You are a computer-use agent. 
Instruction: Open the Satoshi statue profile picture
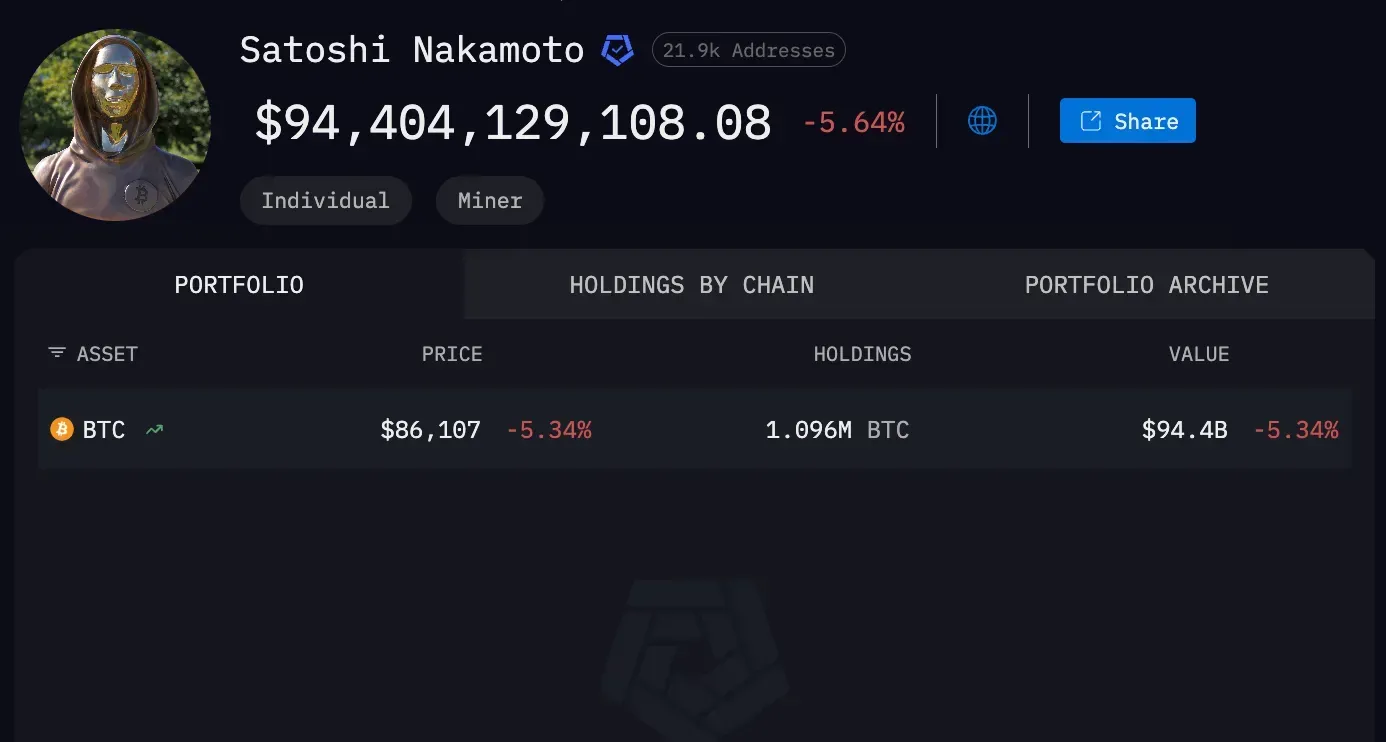115,125
